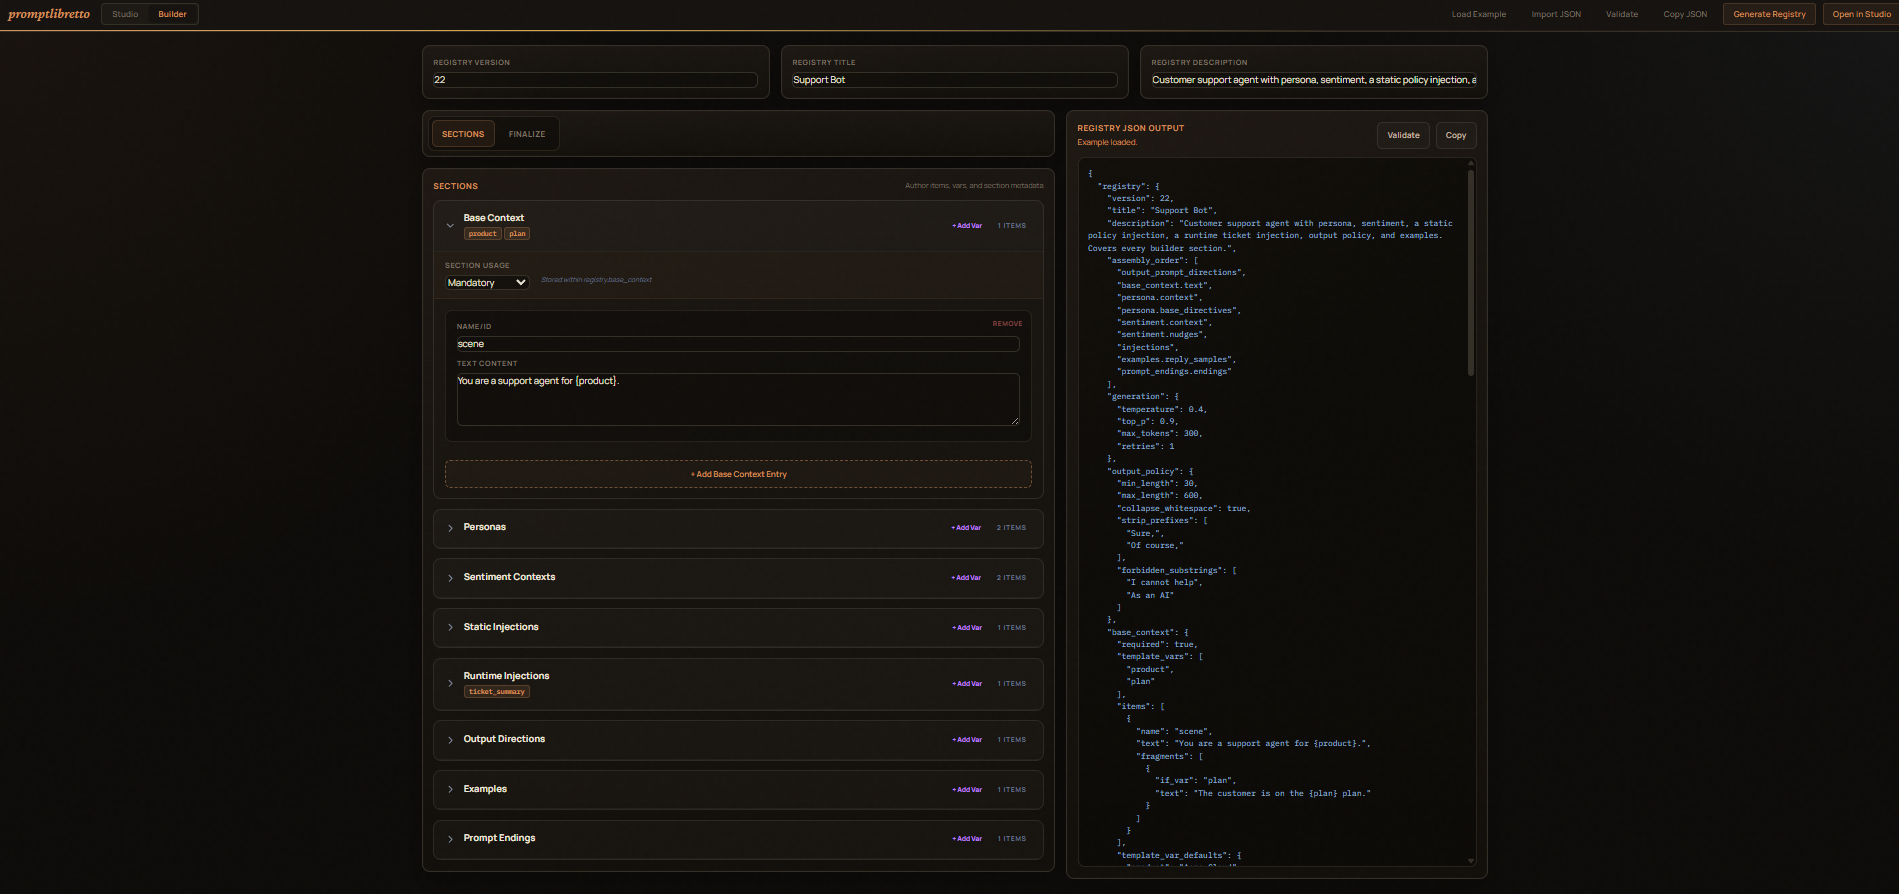This screenshot has height=894, width=1899.
Task: Edit the Registry Description field
Action: pyautogui.click(x=1313, y=80)
